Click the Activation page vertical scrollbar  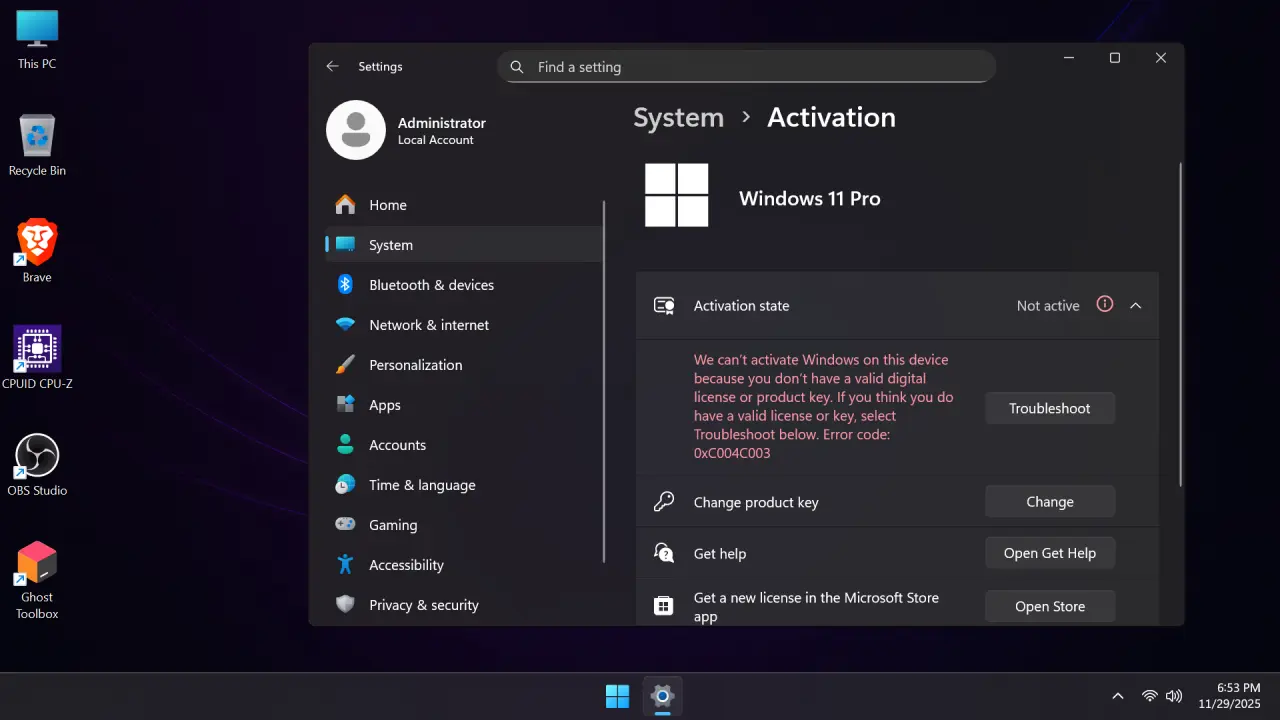1181,325
